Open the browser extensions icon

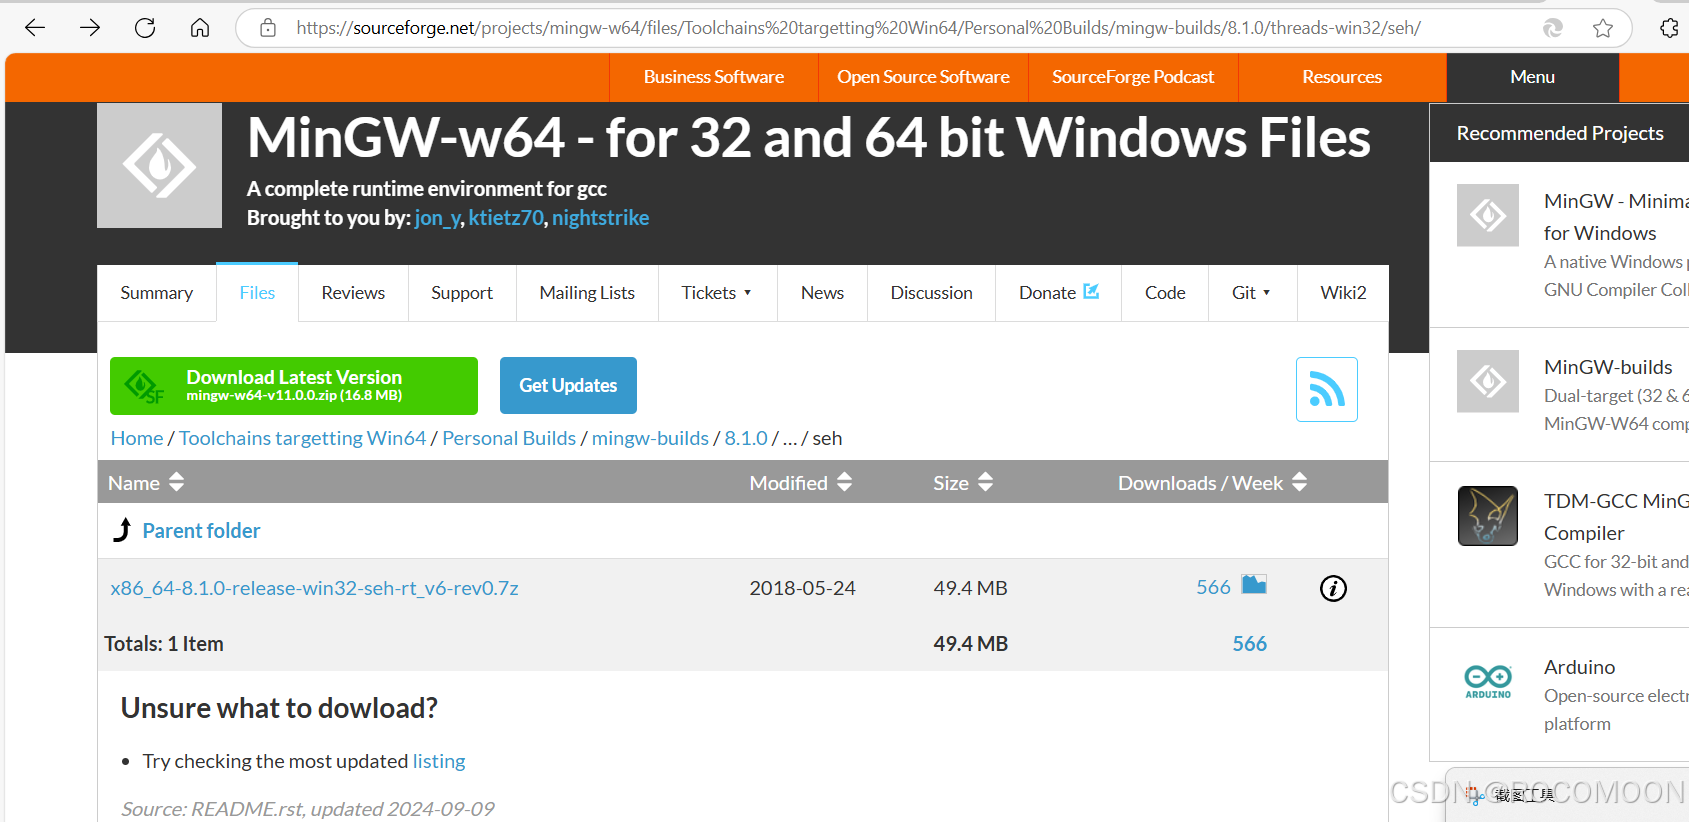pos(1669,28)
